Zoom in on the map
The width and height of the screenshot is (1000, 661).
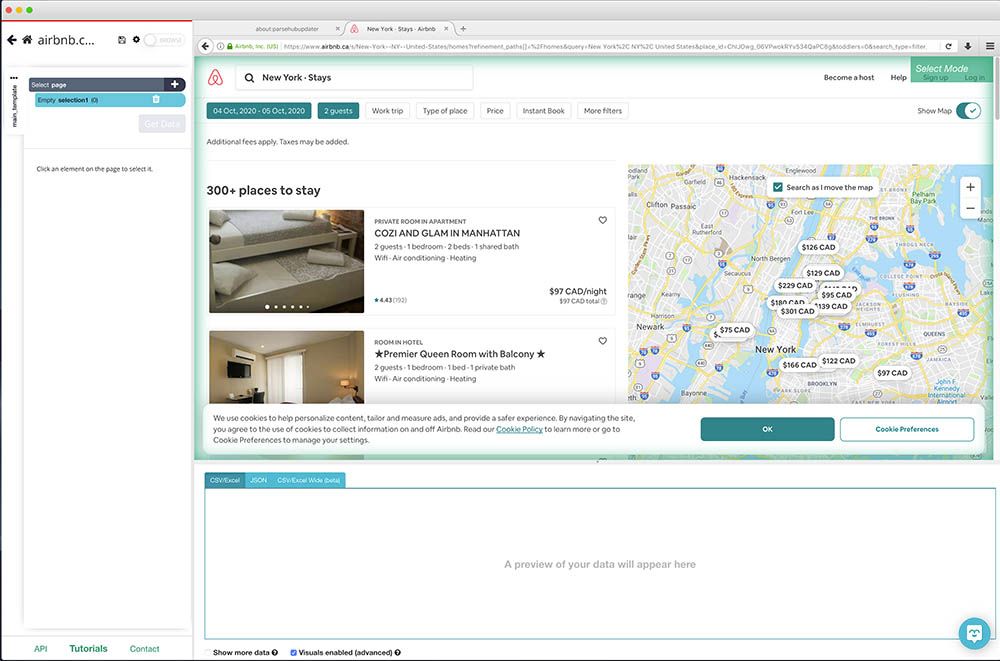(x=970, y=187)
